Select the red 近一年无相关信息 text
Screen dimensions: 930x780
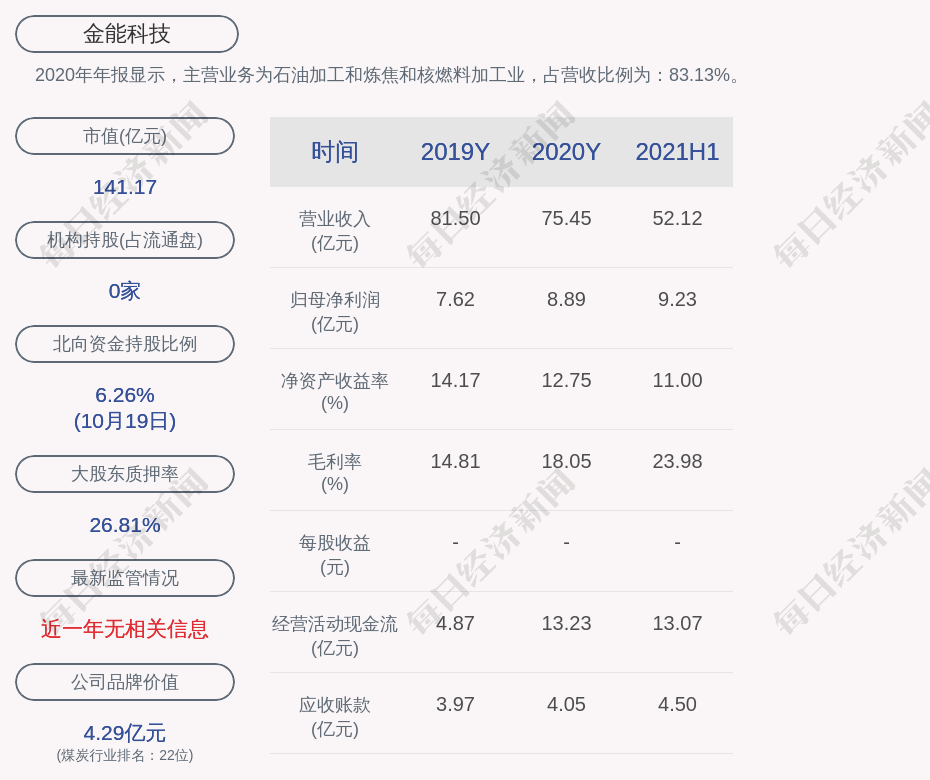click(125, 629)
